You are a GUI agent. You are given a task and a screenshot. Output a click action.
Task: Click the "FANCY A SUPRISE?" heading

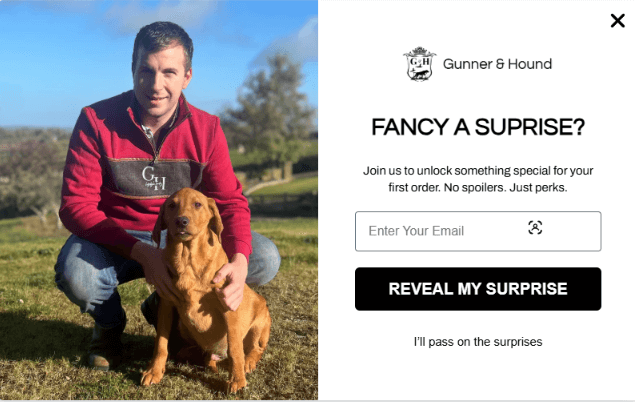point(478,127)
